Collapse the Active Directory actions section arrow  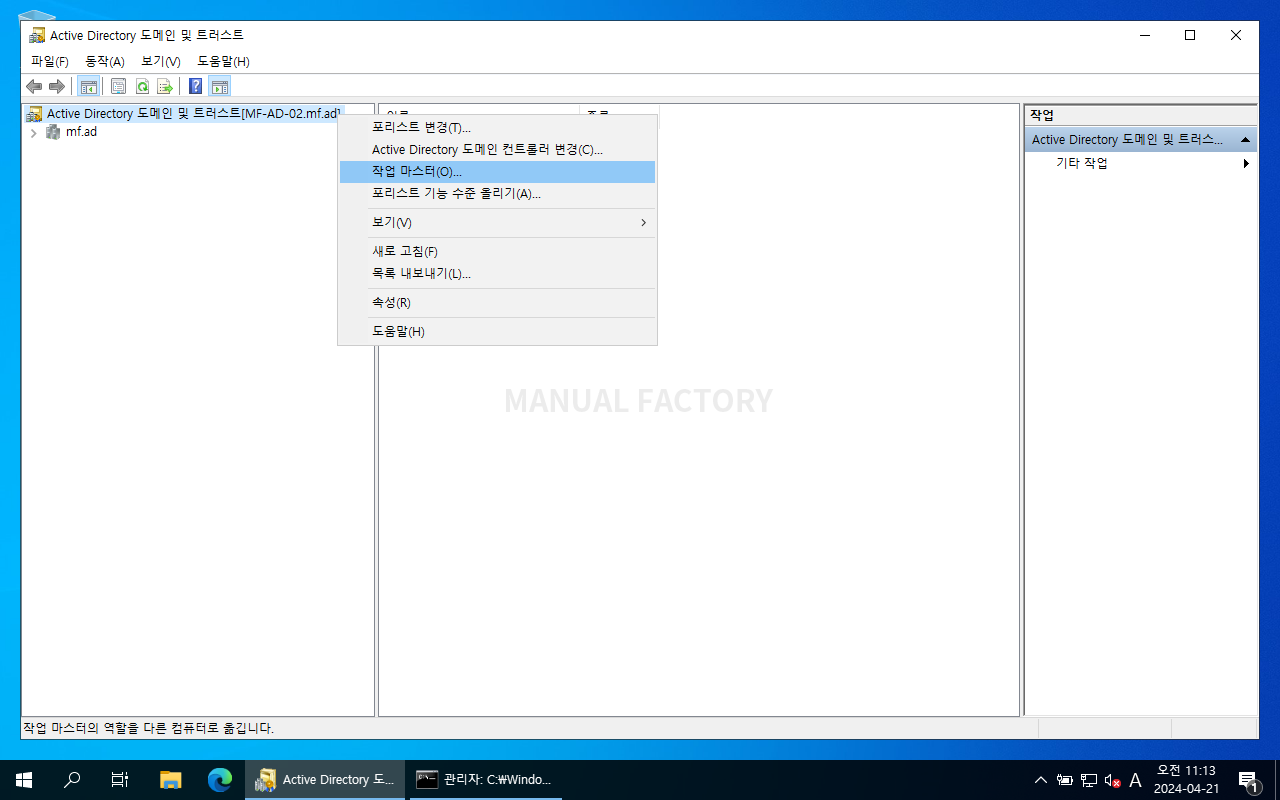tap(1245, 140)
